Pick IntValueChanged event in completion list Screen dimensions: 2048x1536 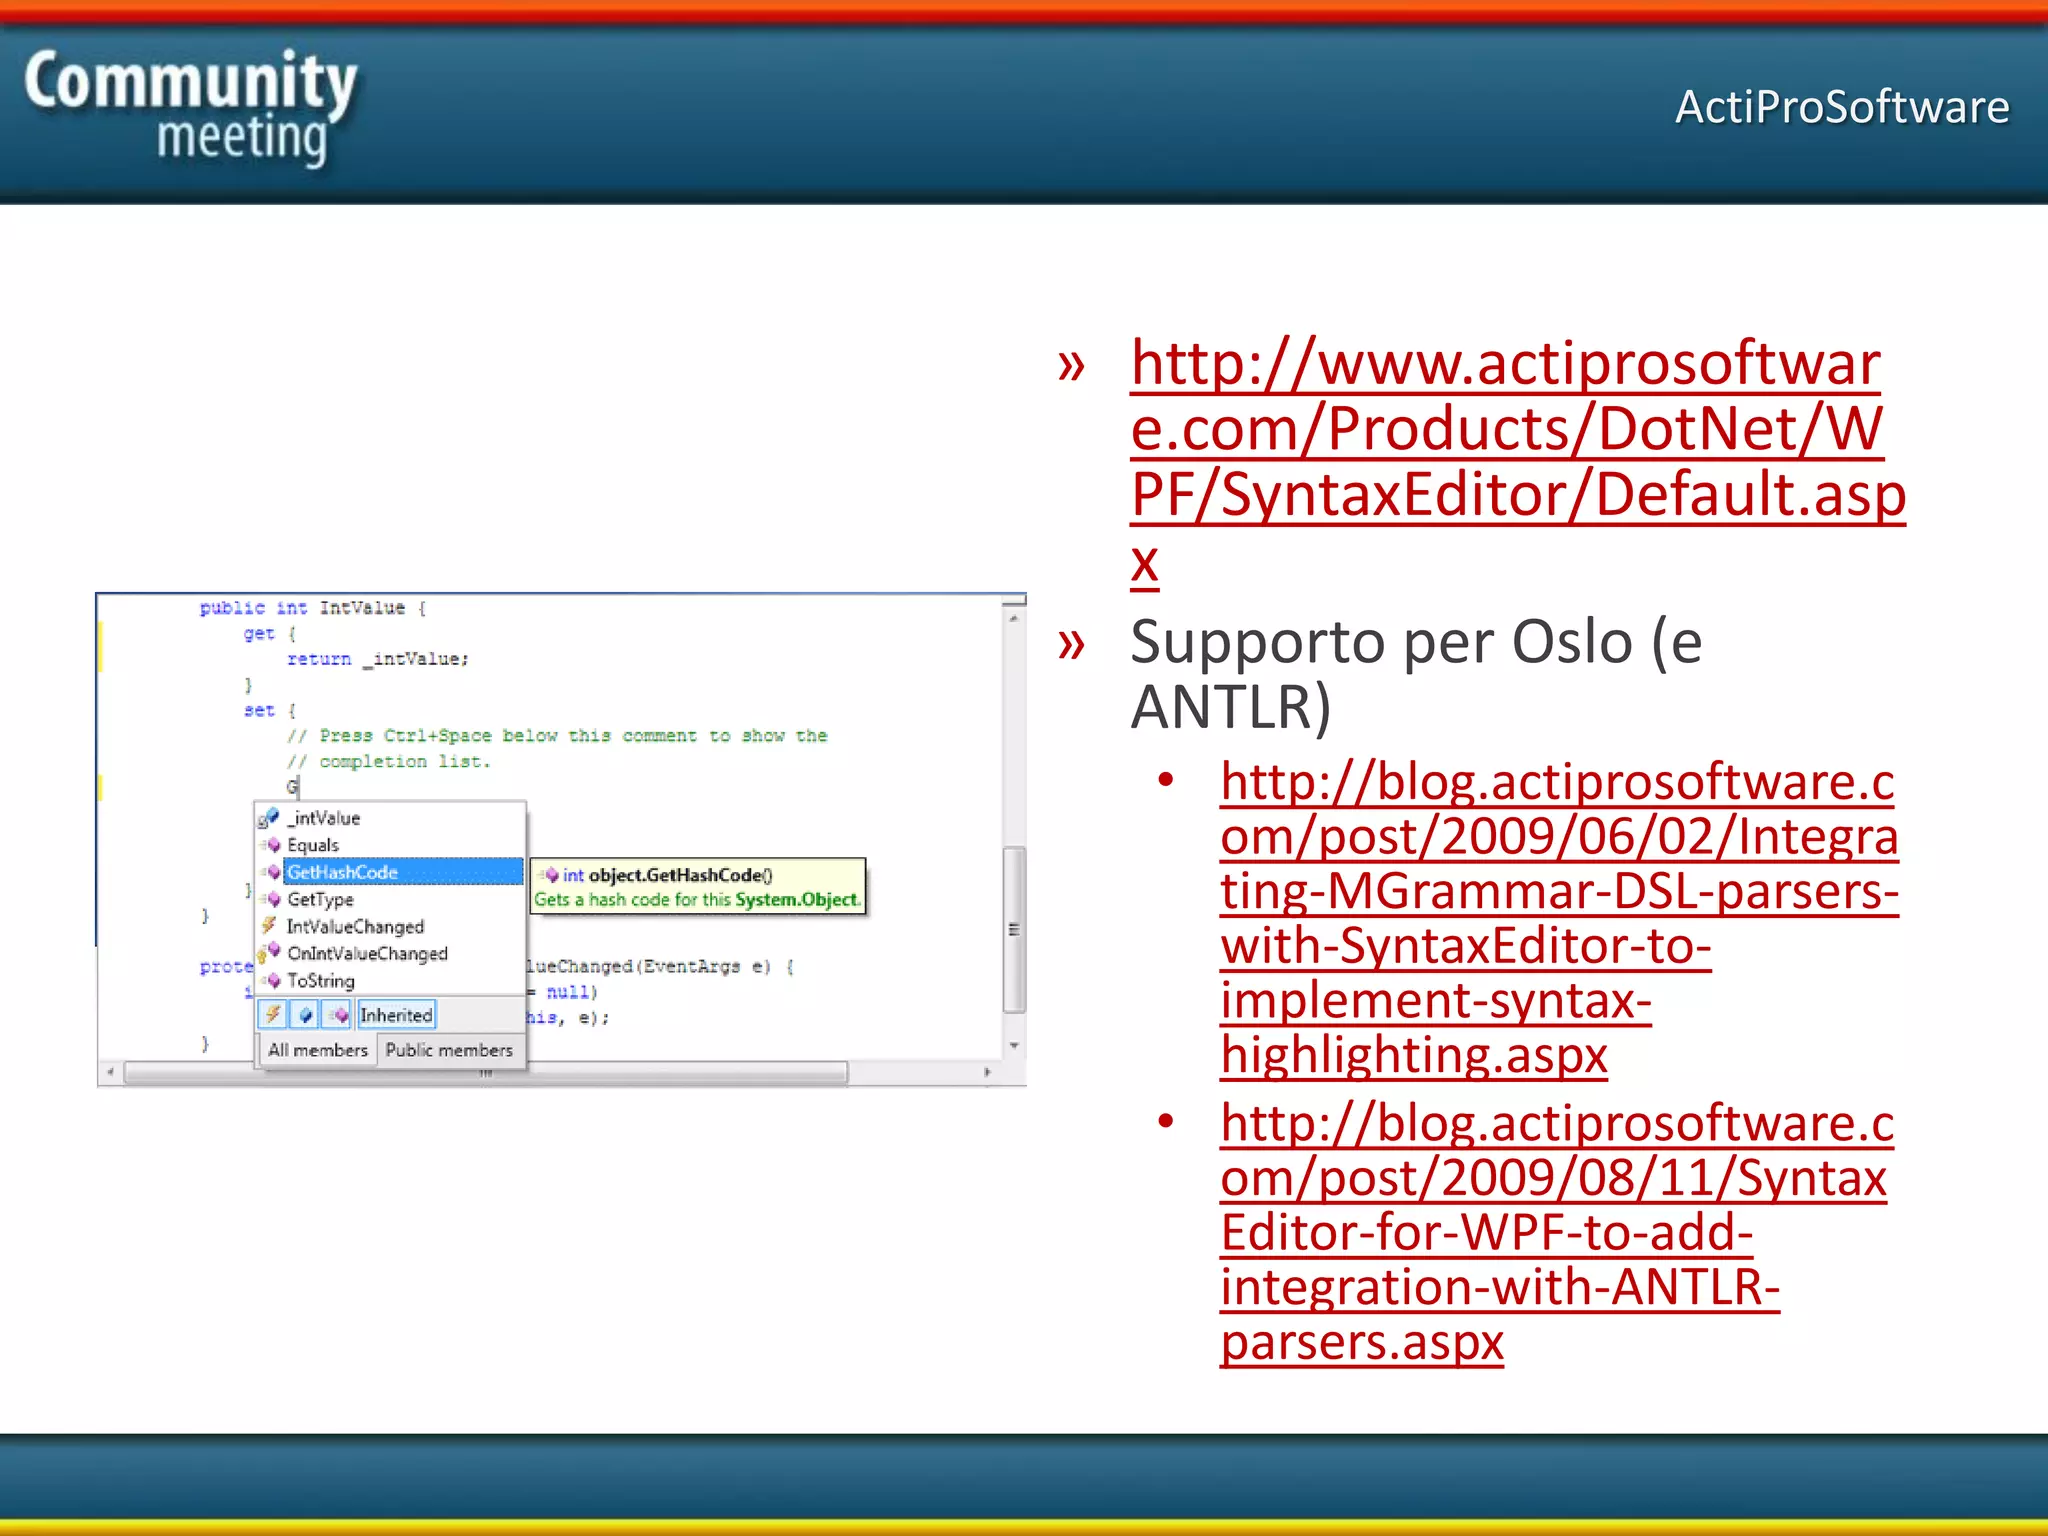pyautogui.click(x=355, y=926)
